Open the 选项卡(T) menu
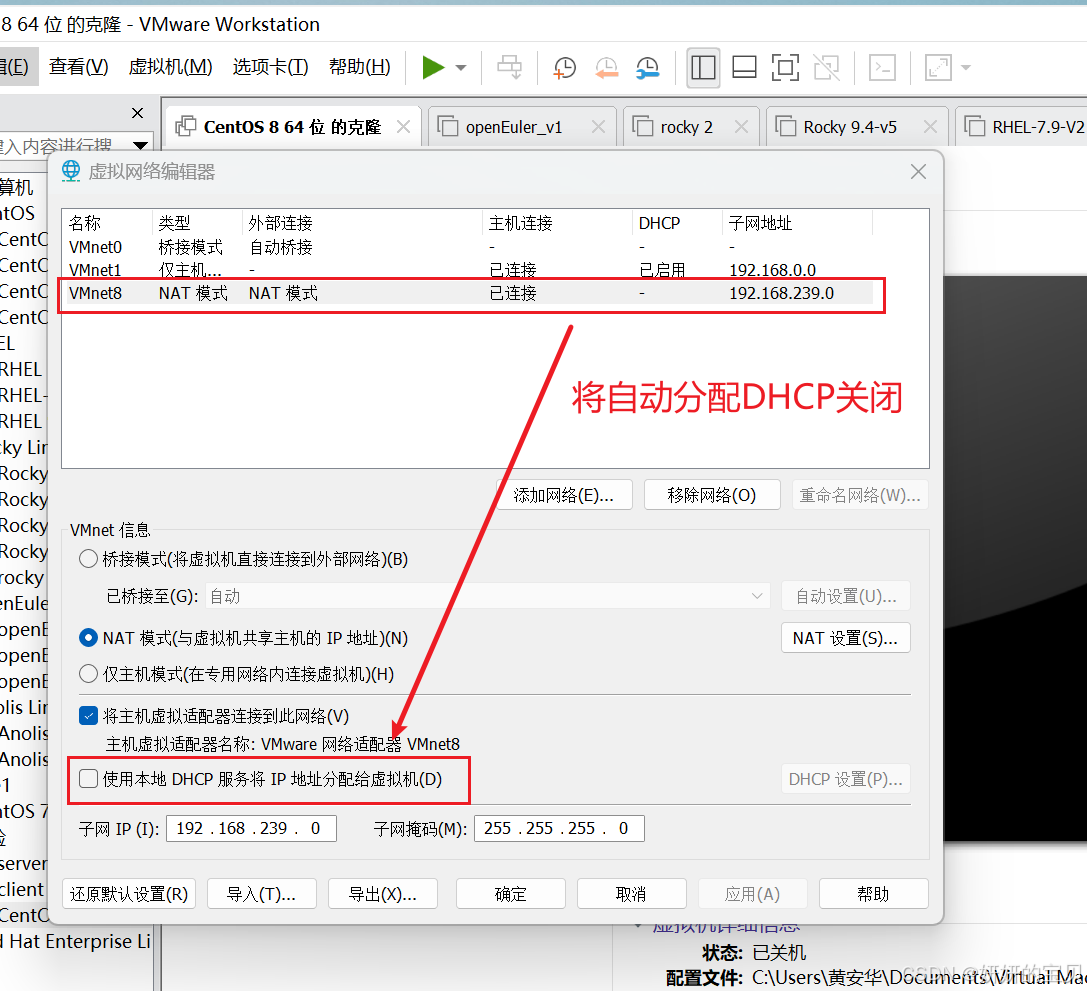 270,67
